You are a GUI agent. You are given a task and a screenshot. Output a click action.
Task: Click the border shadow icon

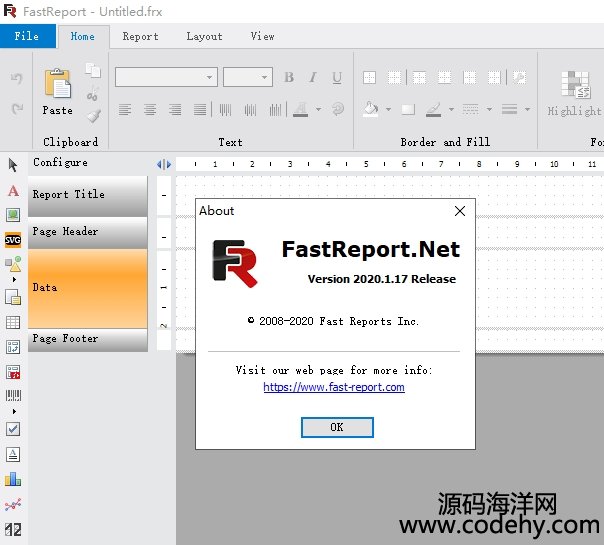pos(408,110)
